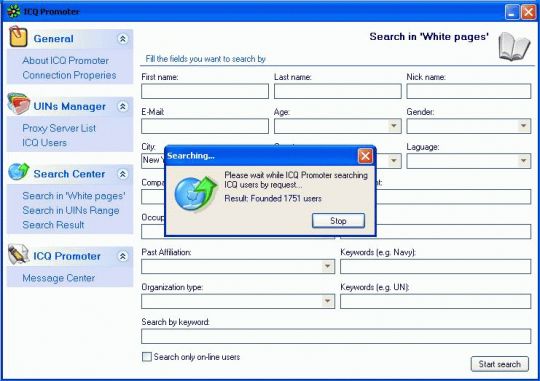Close the ICQ Promoter main window
Viewport: 540px width, 381px height.
point(528,12)
